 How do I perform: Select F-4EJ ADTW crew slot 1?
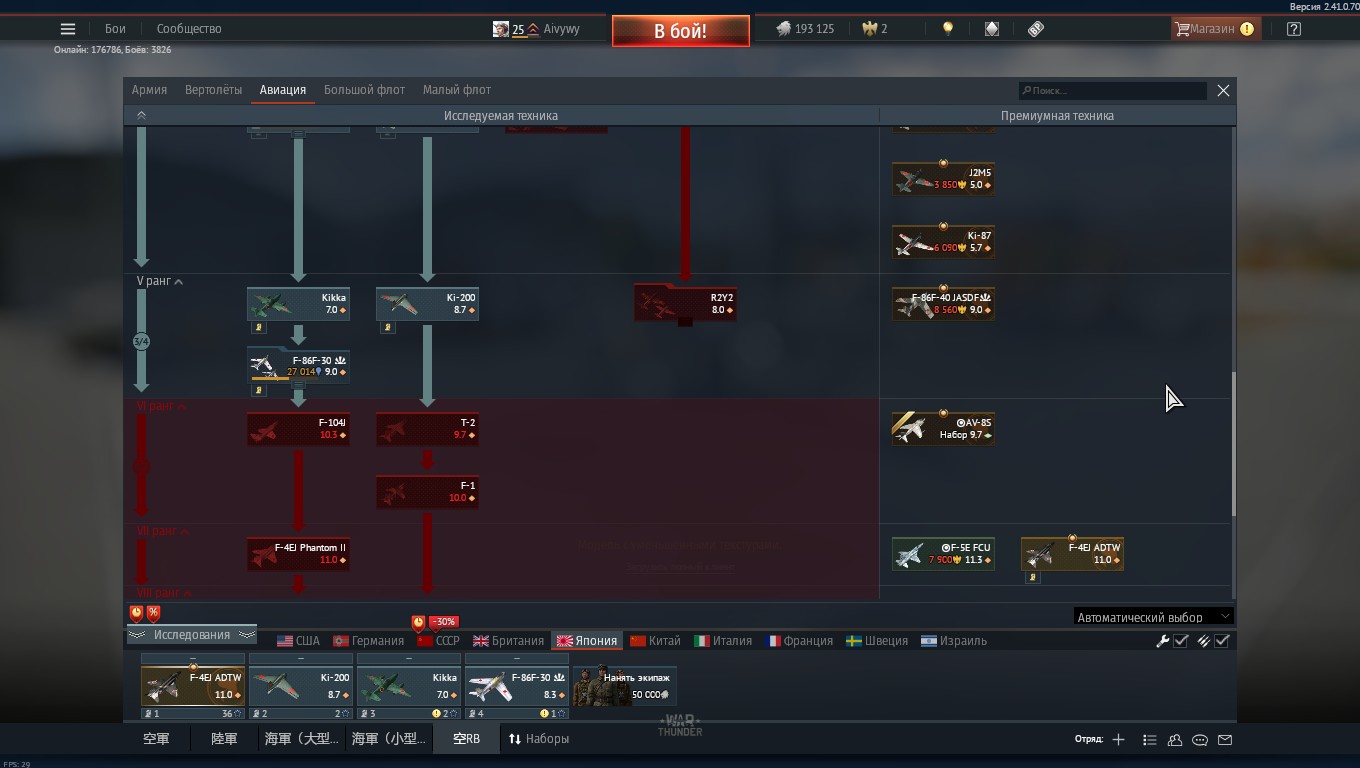pos(193,687)
